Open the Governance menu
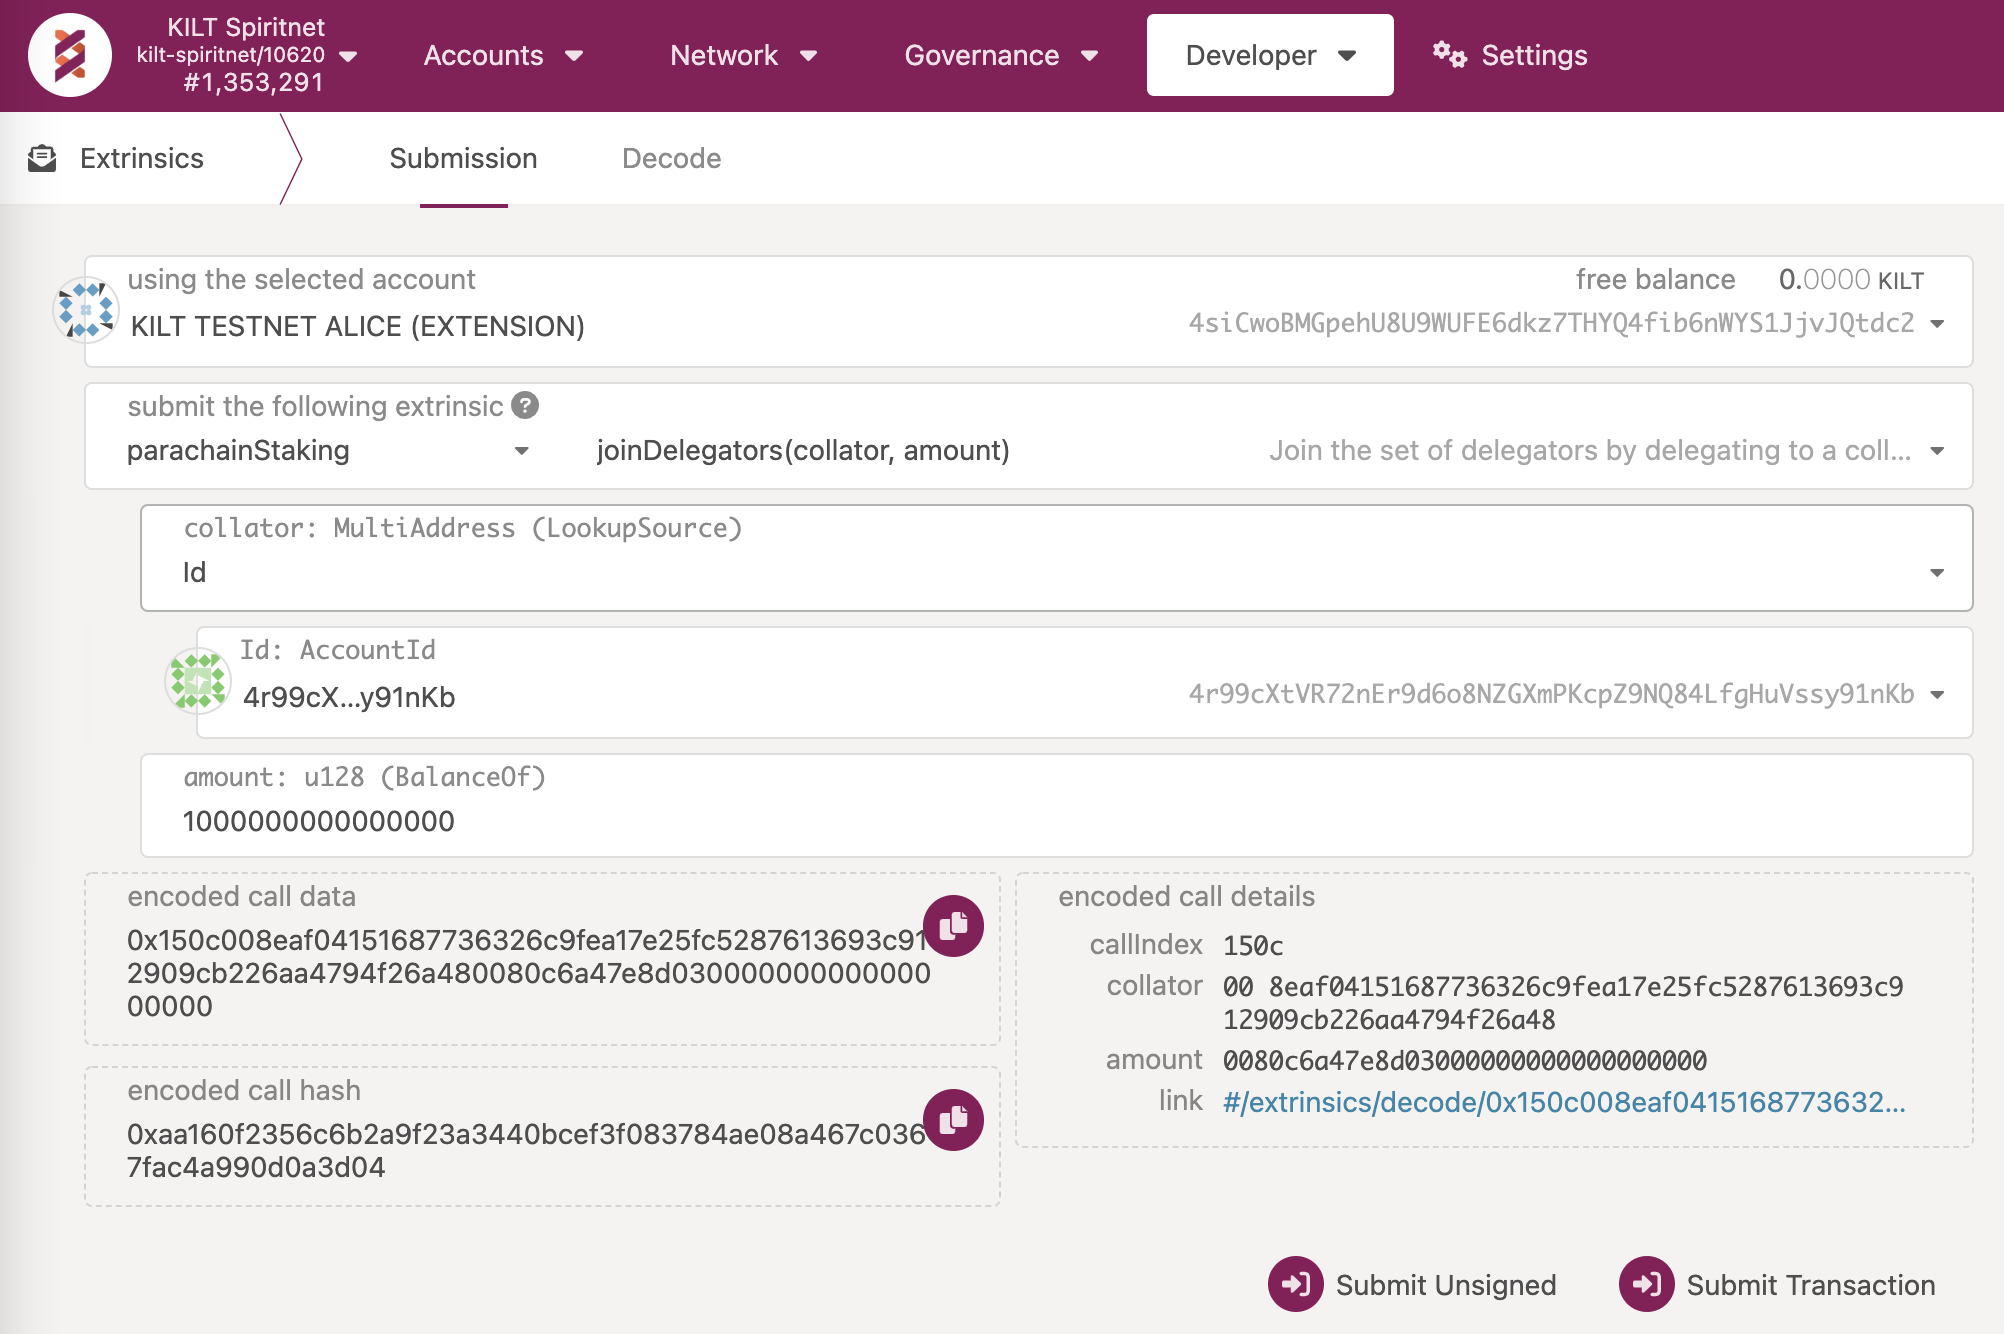This screenshot has width=2004, height=1334. [x=1000, y=55]
